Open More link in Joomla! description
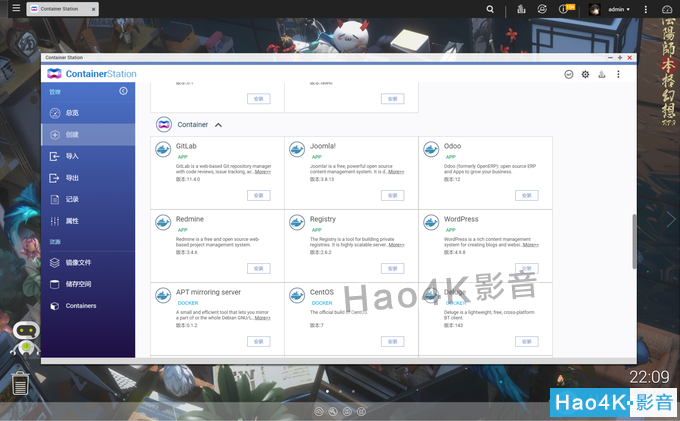Screen dimensions: 680x421 (396, 172)
